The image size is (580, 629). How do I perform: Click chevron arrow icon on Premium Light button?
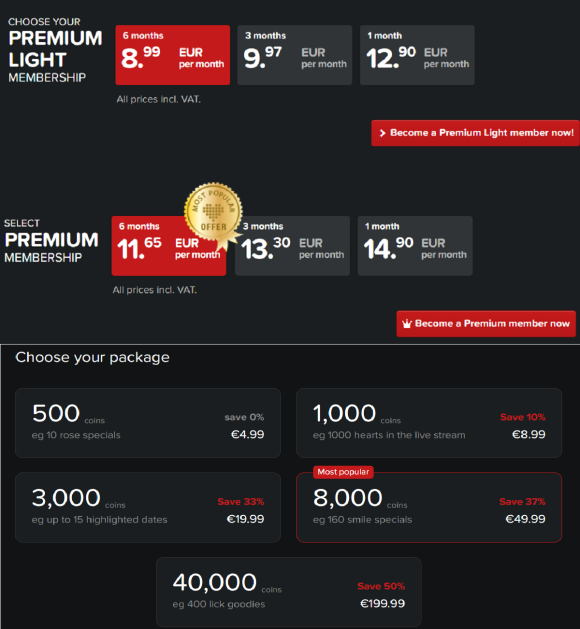382,133
